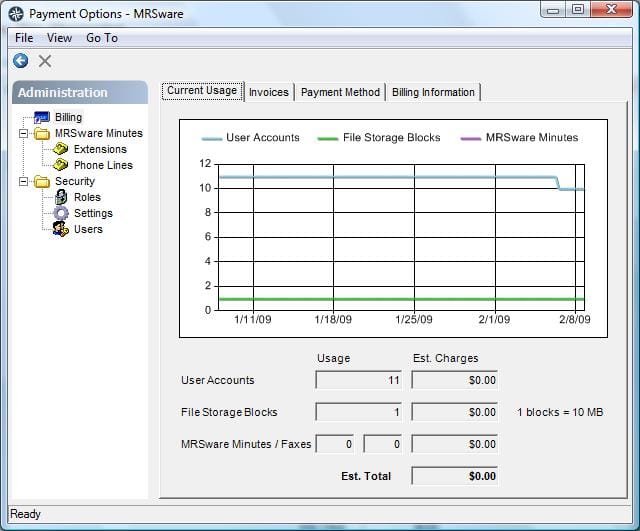Click MRSware Minutes / Faxes charges field
Image resolution: width=640 pixels, height=531 pixels.
455,444
